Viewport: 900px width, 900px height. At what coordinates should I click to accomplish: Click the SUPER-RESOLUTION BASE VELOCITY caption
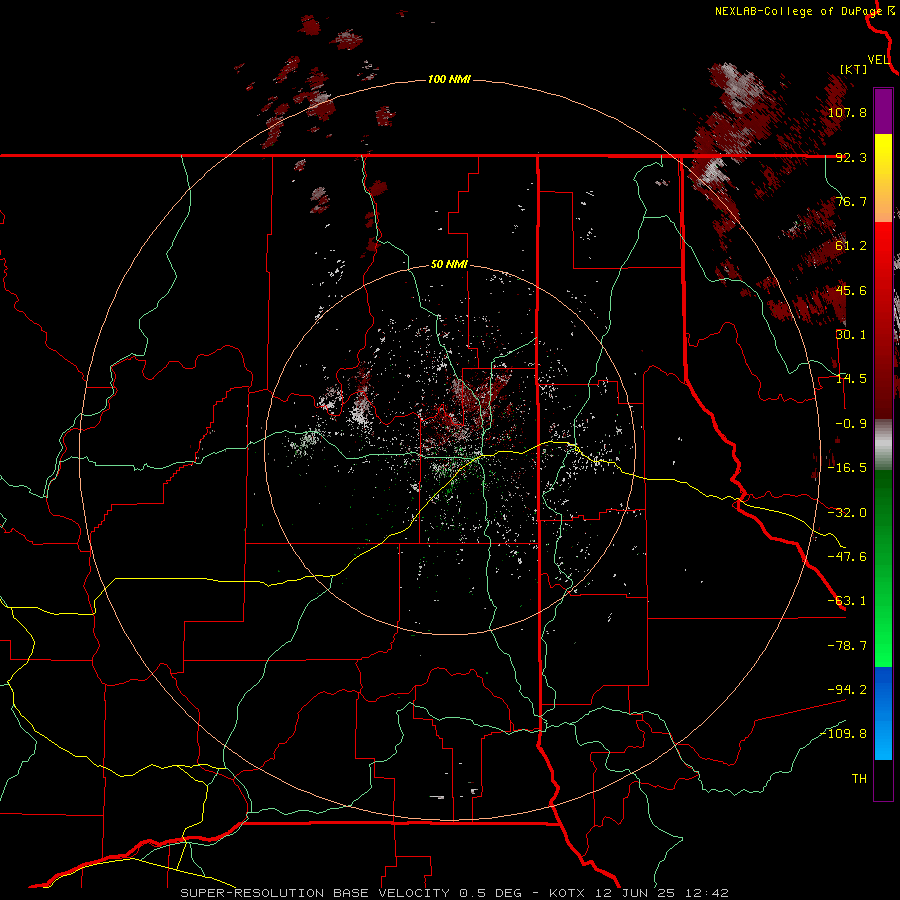pyautogui.click(x=315, y=893)
